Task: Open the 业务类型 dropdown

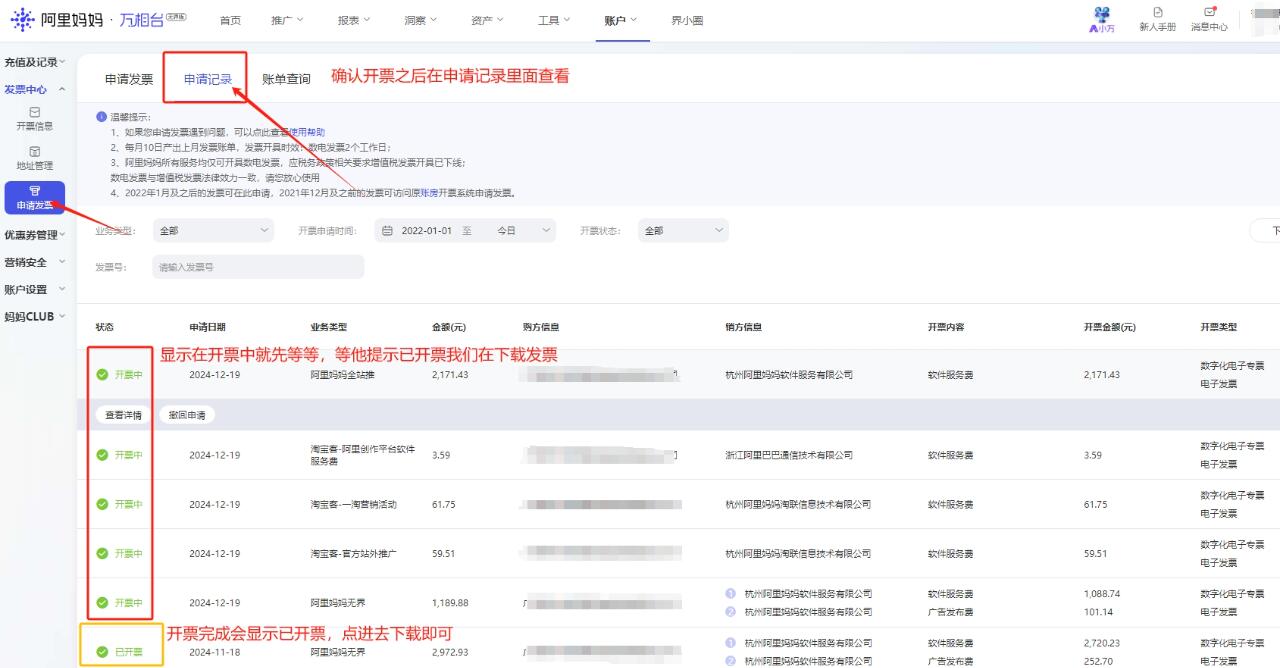Action: point(213,231)
